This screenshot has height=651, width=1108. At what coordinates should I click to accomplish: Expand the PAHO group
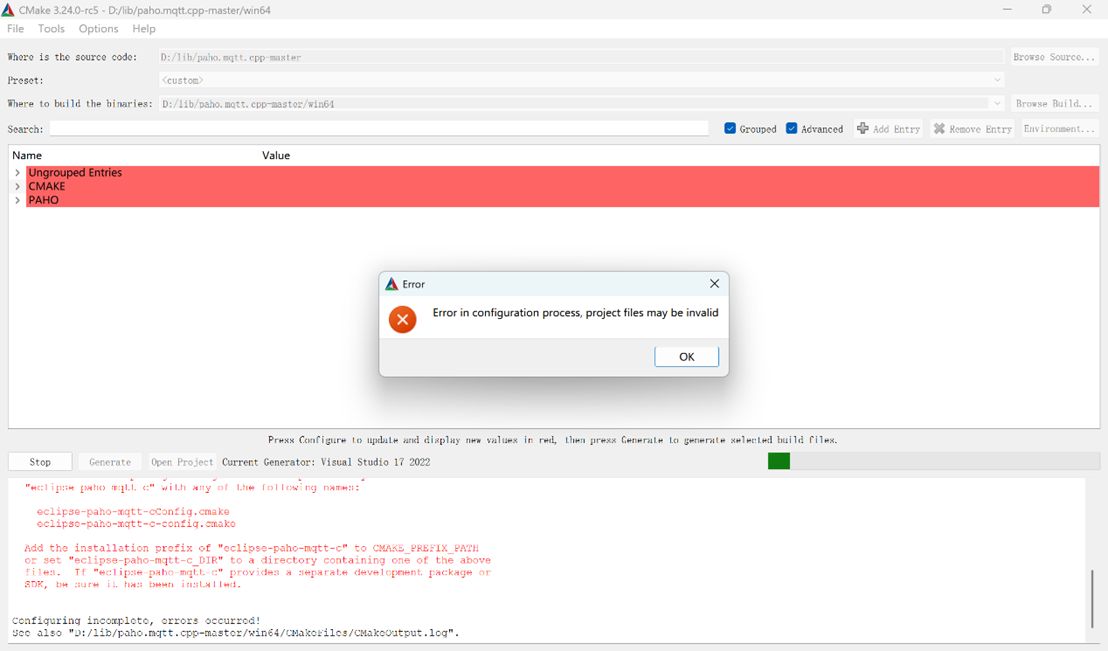[x=18, y=200]
